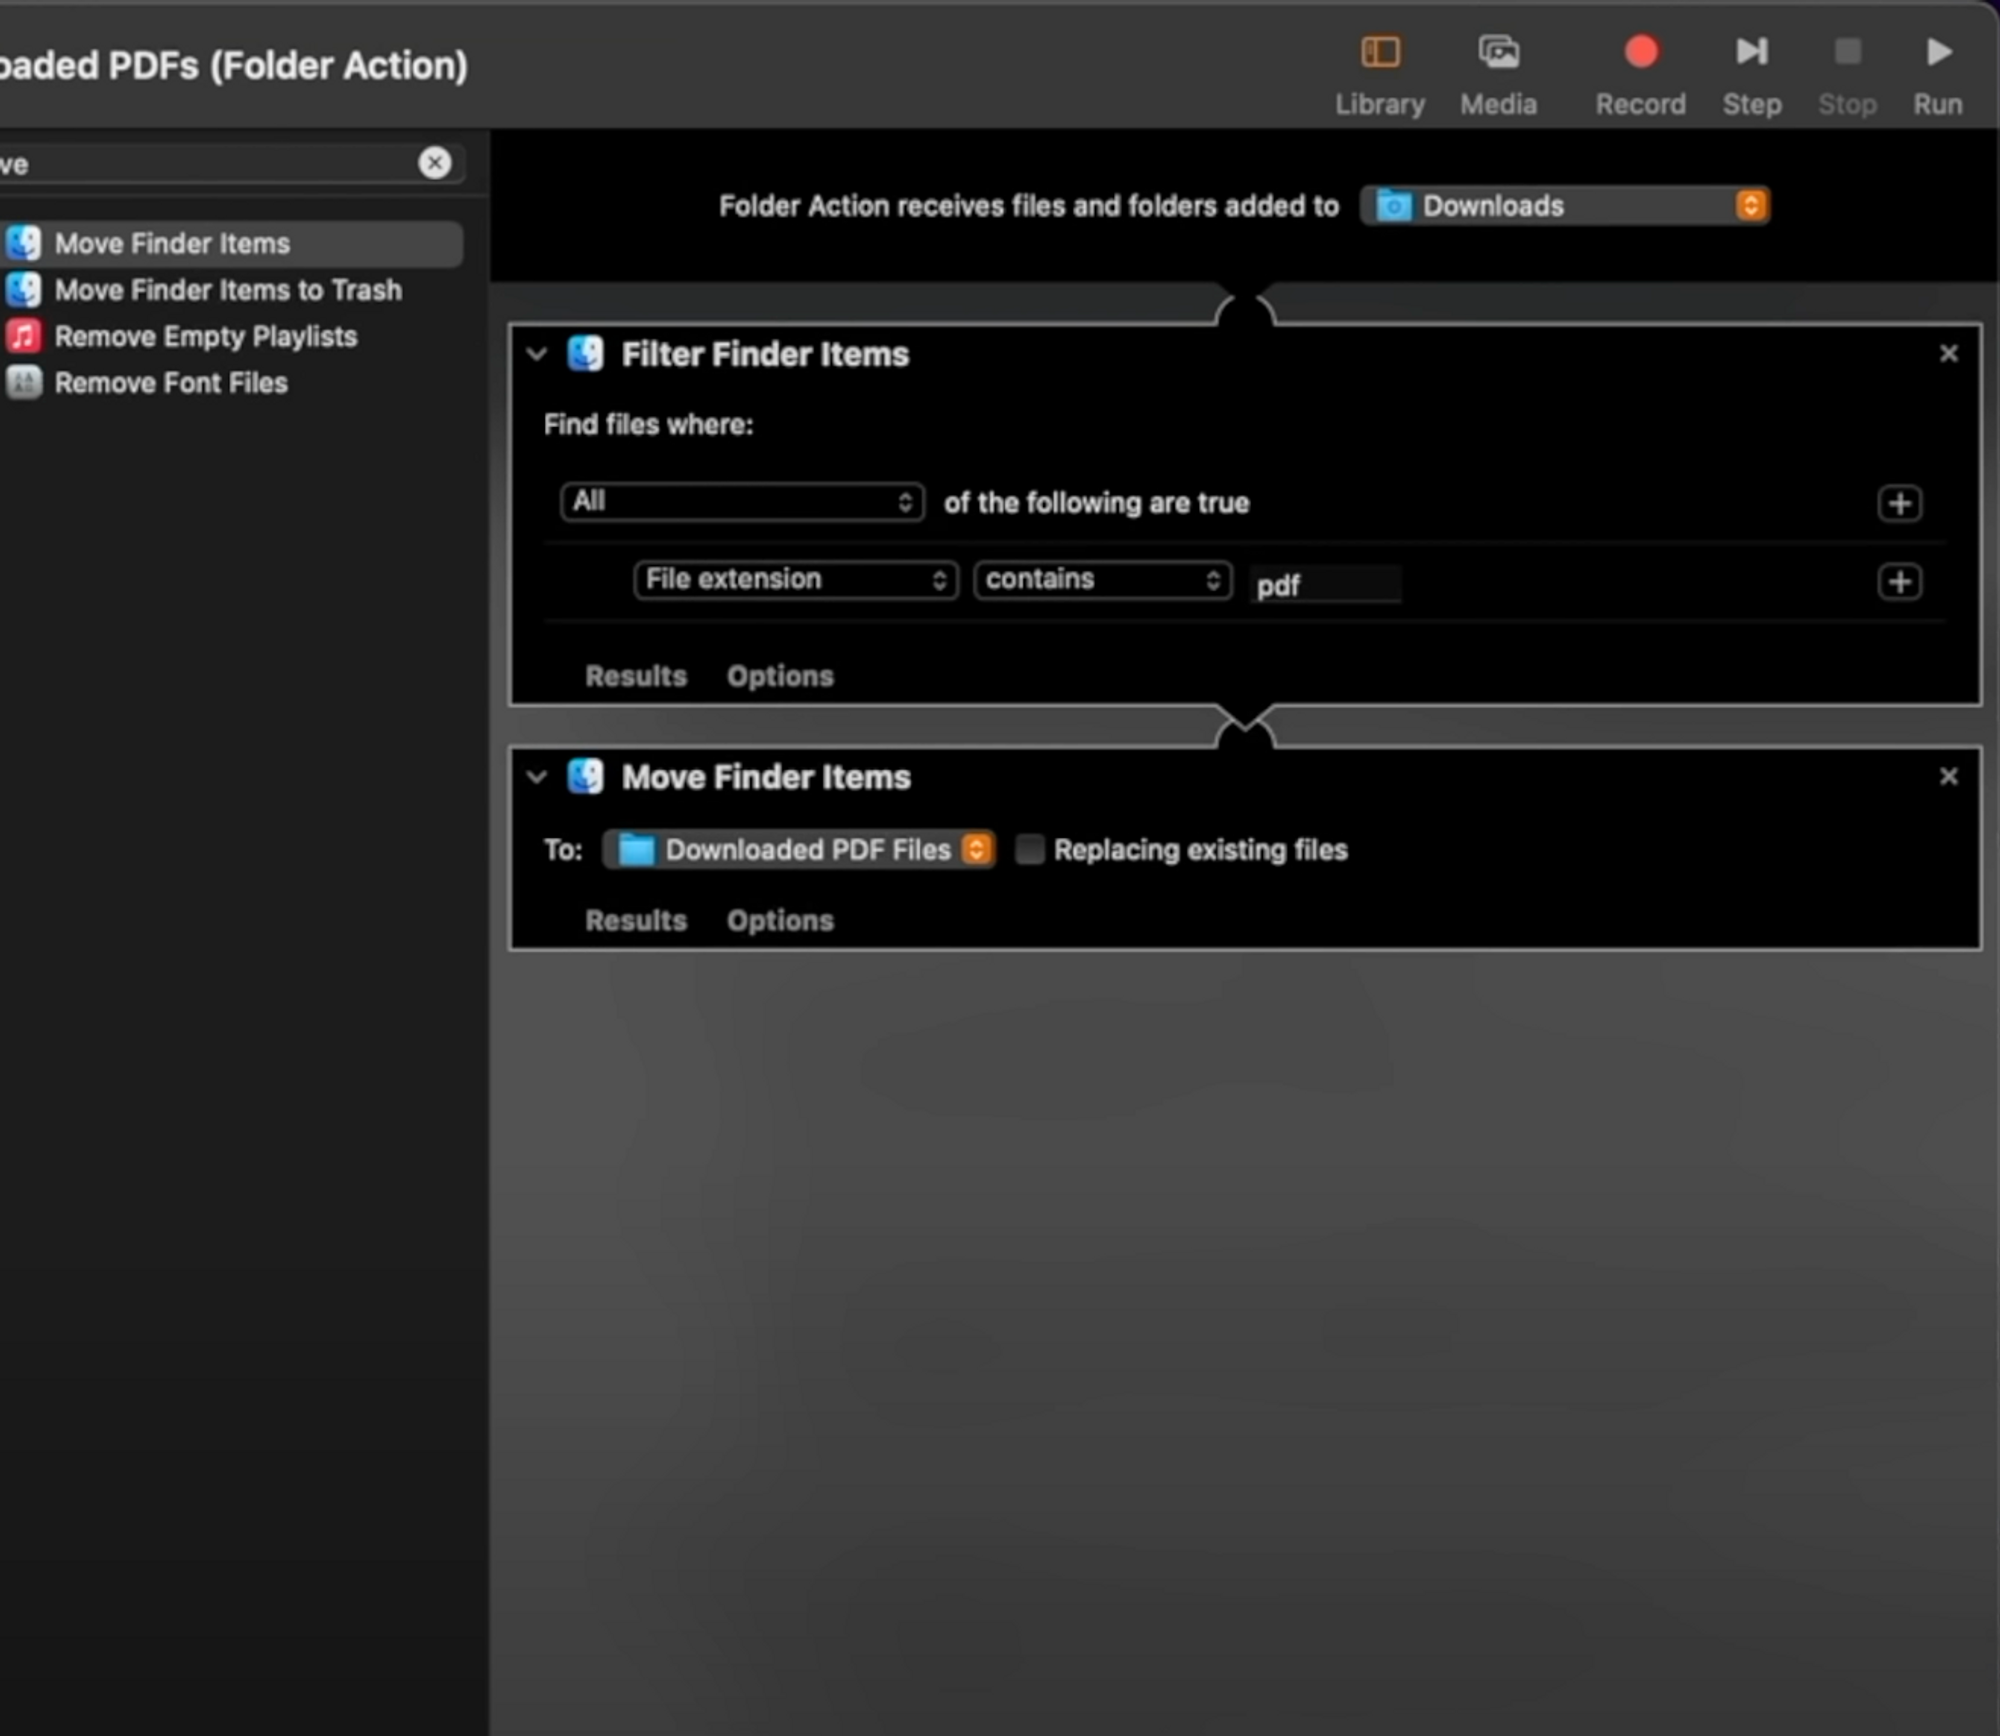Add a filter condition with the lower plus button
The height and width of the screenshot is (1736, 2000).
pyautogui.click(x=1899, y=582)
